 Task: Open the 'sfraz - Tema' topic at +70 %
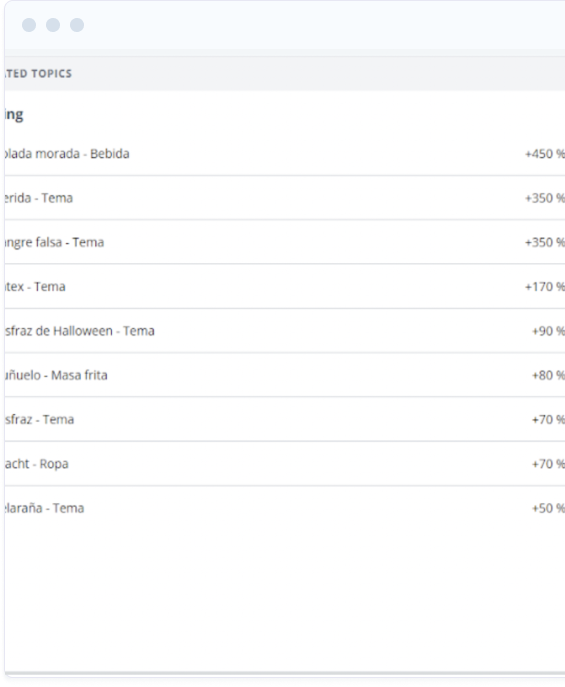tap(285, 419)
